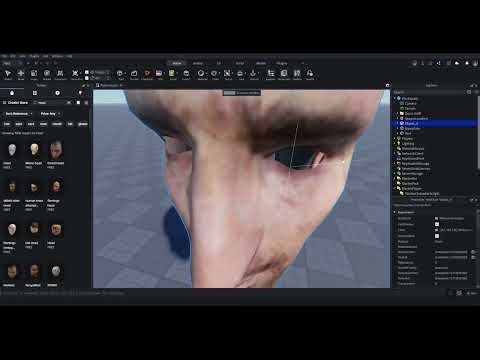The height and width of the screenshot is (360, 480).
Task: Click the Explorer toolbar icon
Action: [x=271, y=74]
